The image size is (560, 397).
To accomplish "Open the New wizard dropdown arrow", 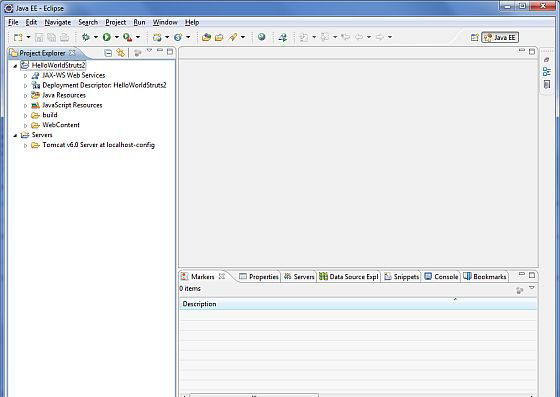I will tap(28, 37).
